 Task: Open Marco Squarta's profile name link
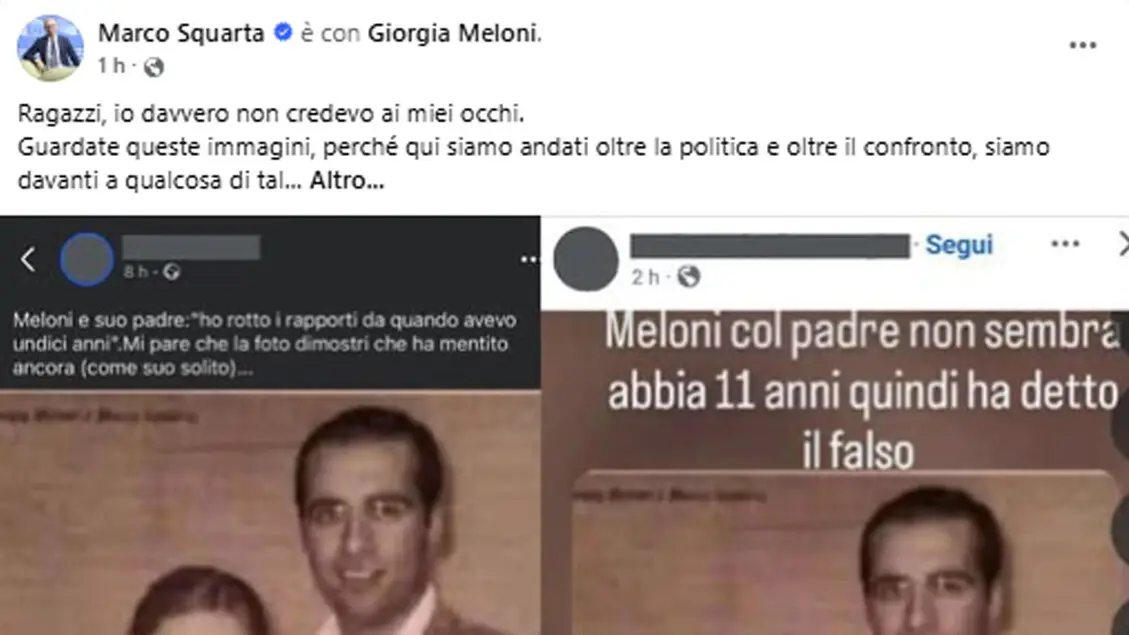(181, 33)
